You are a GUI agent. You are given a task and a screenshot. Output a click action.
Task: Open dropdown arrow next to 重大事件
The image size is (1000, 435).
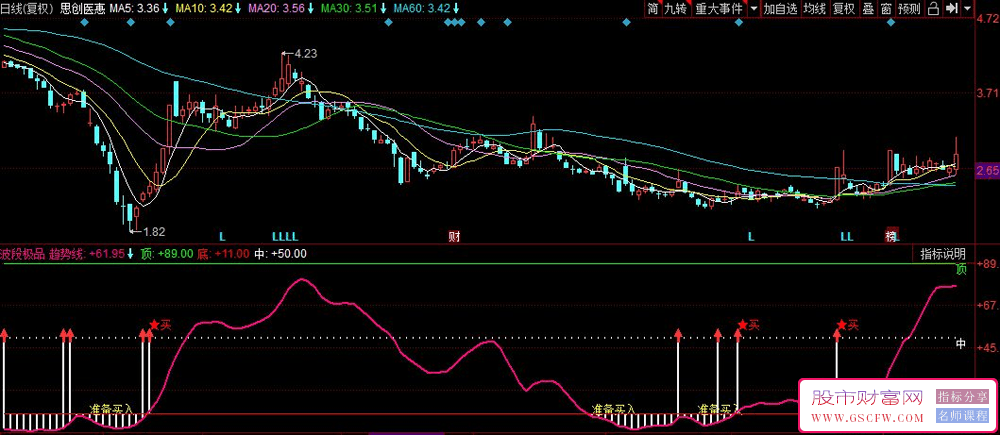pyautogui.click(x=753, y=8)
